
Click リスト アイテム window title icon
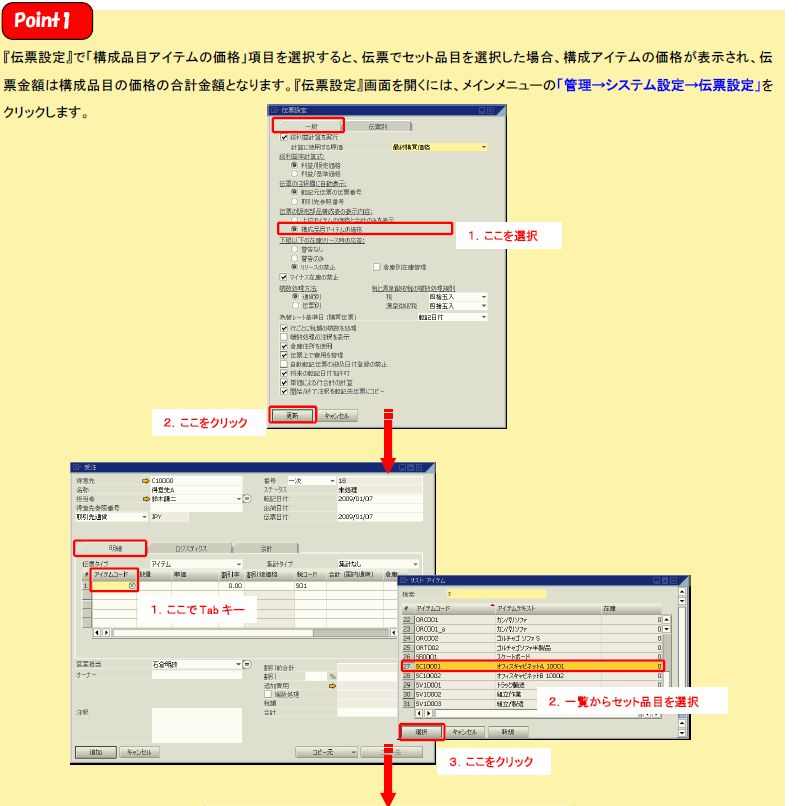click(x=404, y=580)
